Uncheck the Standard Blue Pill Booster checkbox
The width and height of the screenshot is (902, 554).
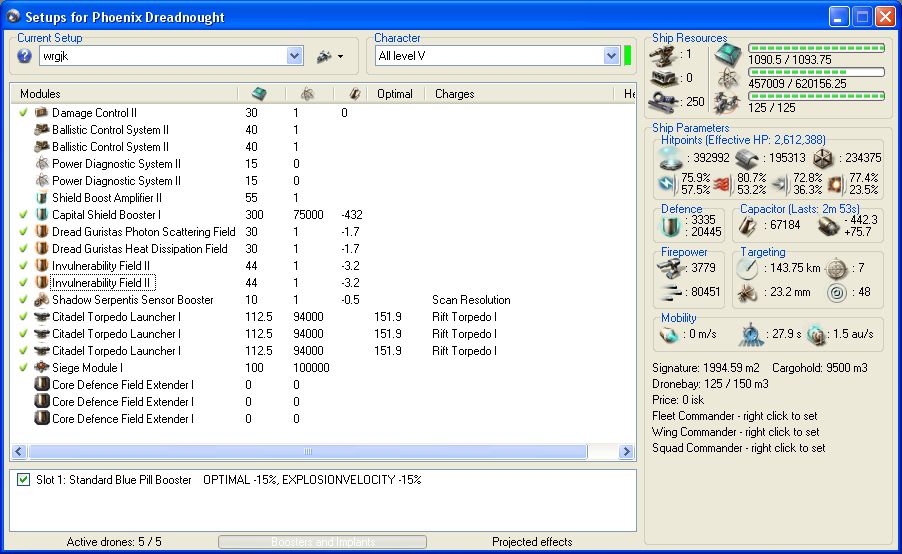pos(24,480)
